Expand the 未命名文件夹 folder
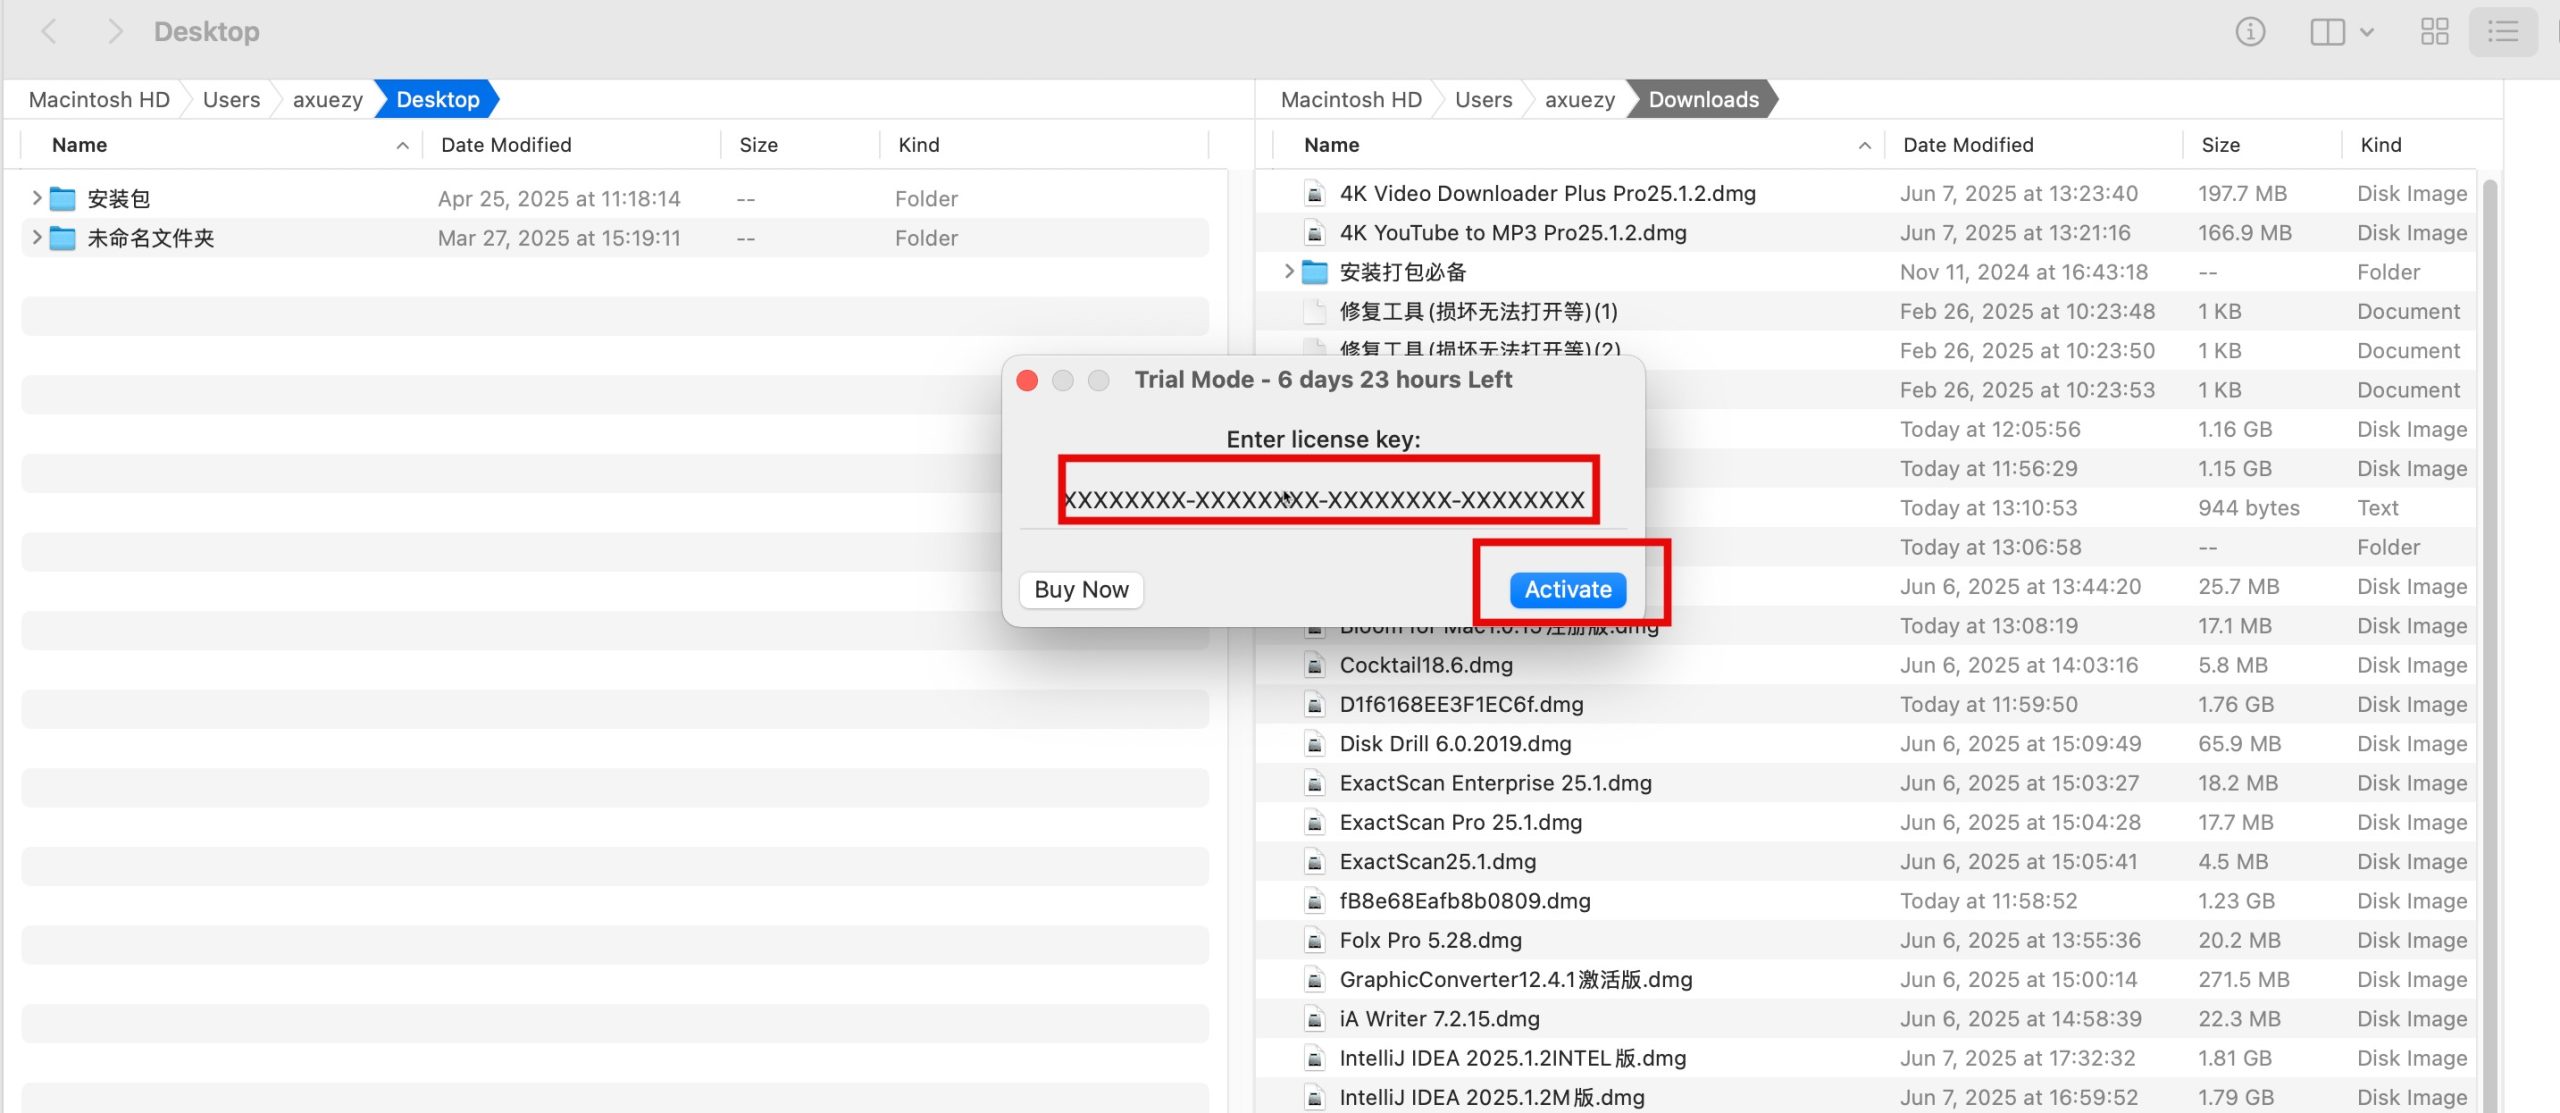Screen dimensions: 2560x1113 coord(36,238)
